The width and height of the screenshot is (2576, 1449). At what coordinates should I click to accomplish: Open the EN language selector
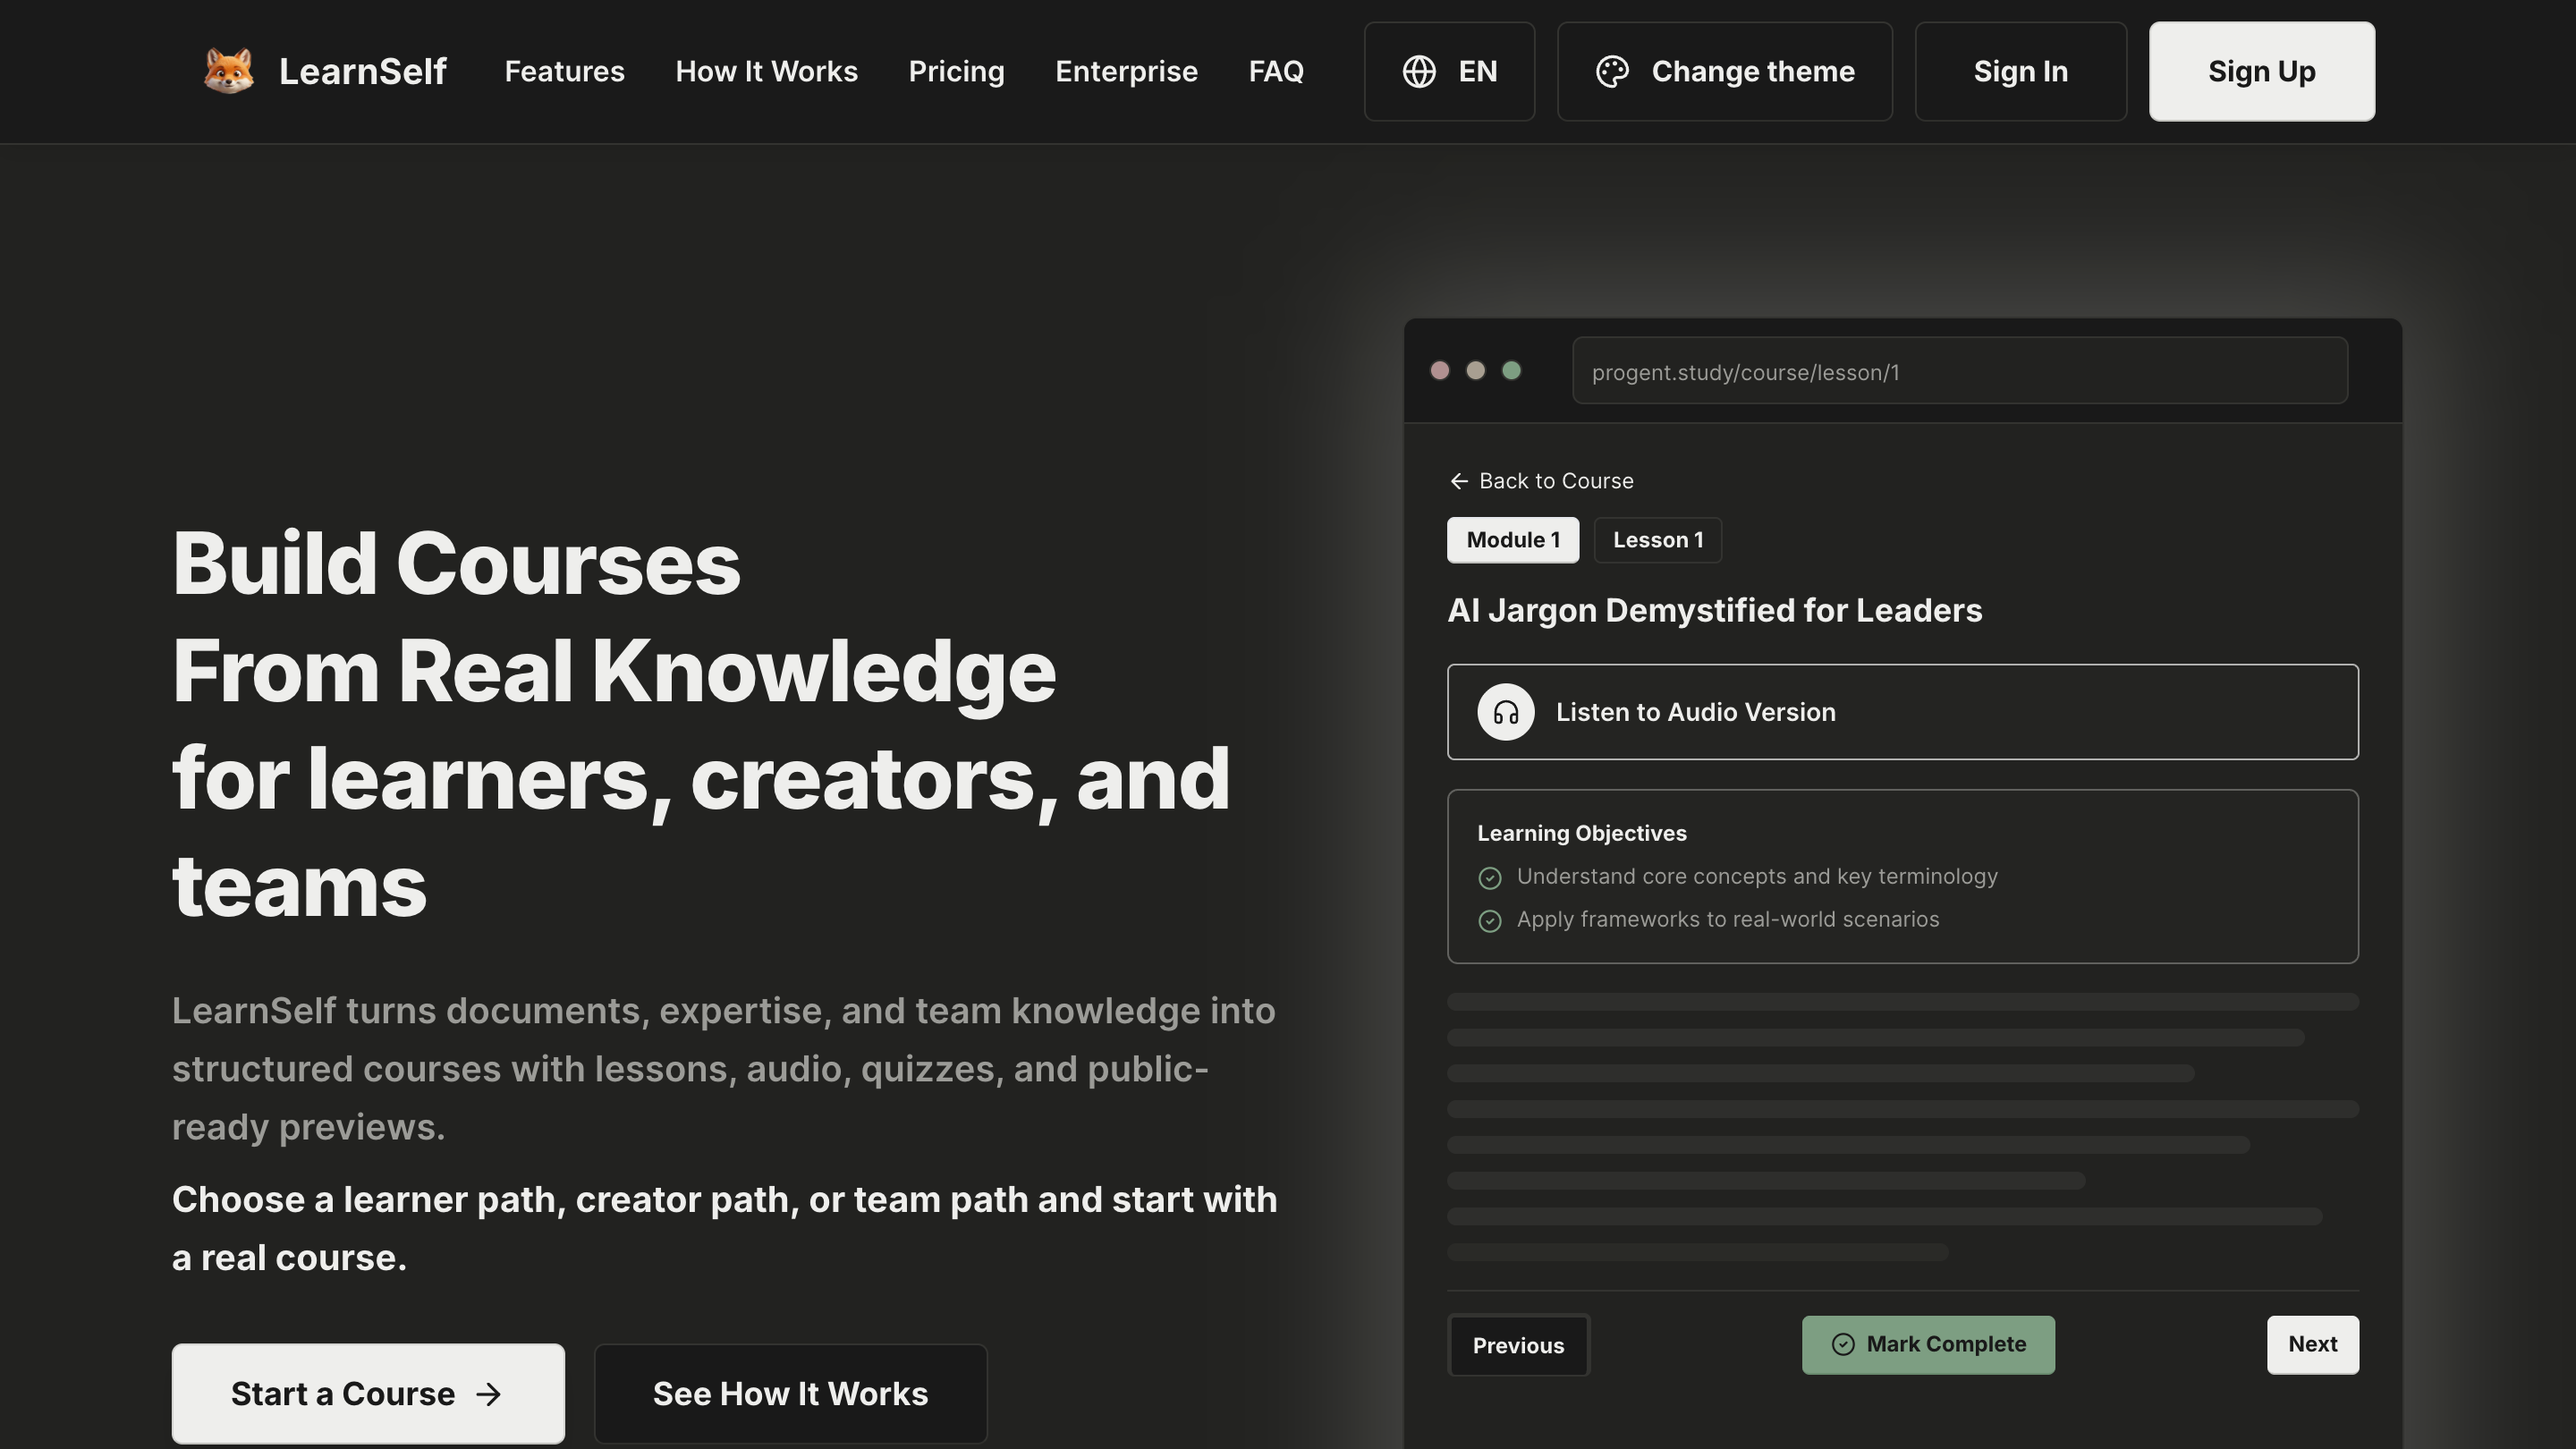tap(1449, 71)
